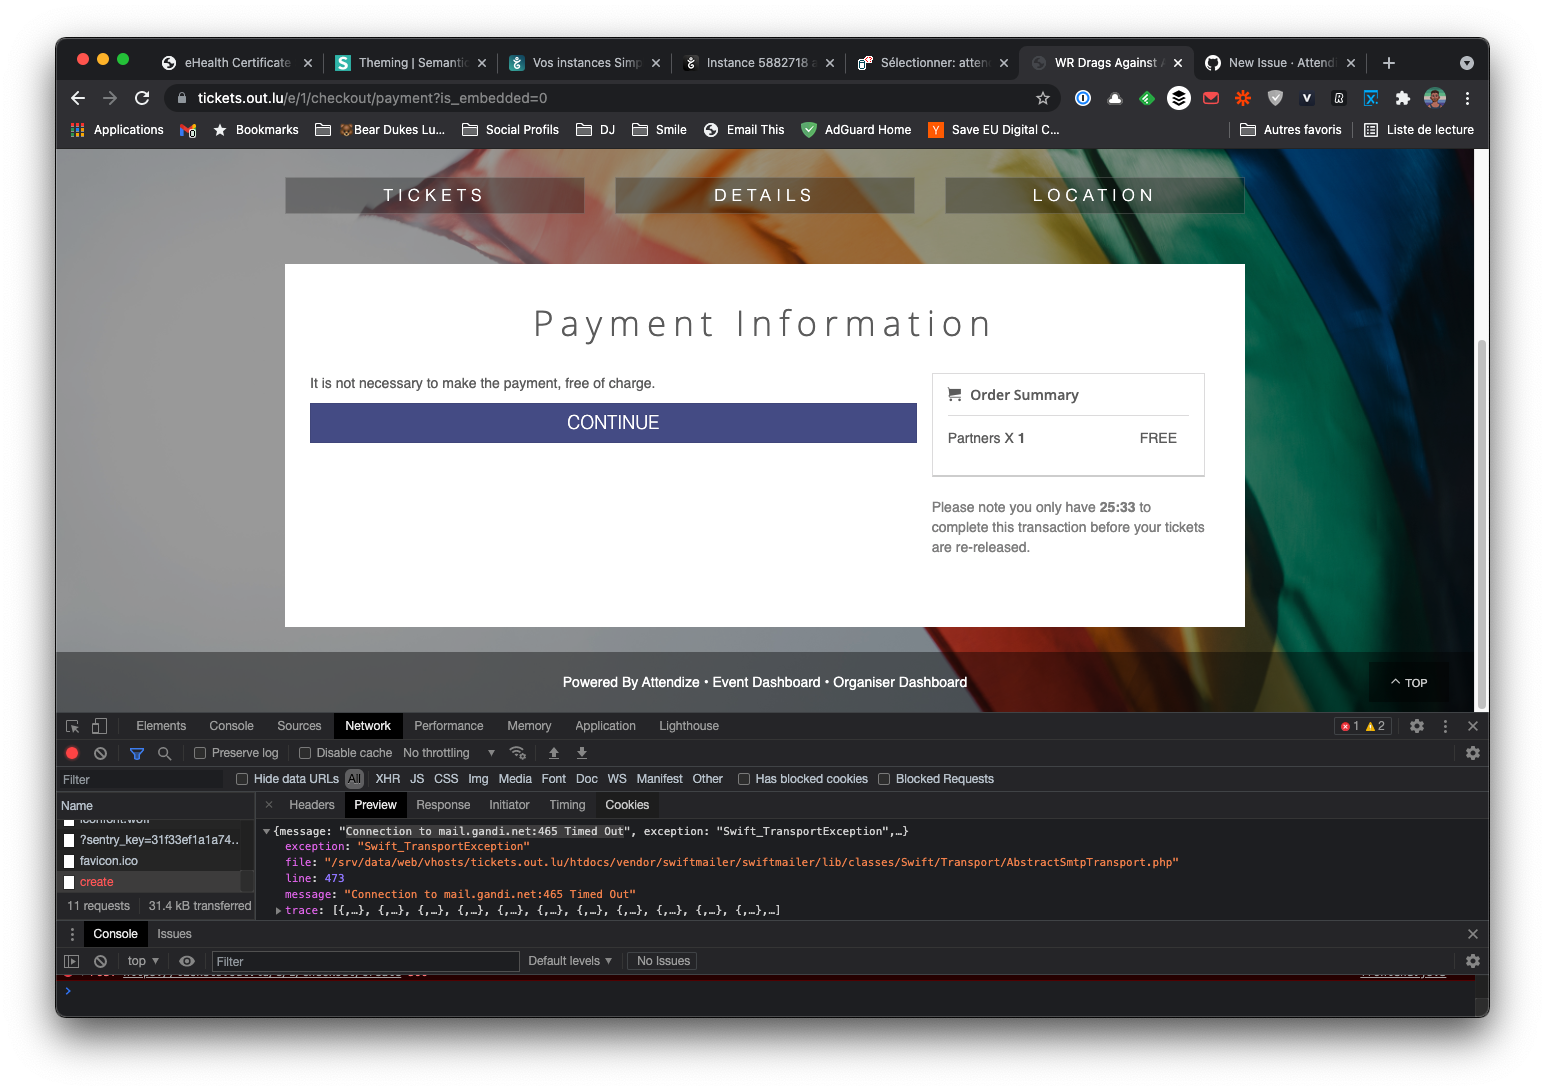The width and height of the screenshot is (1545, 1091).
Task: Select the Inspect element tool in DevTools
Action: click(71, 725)
